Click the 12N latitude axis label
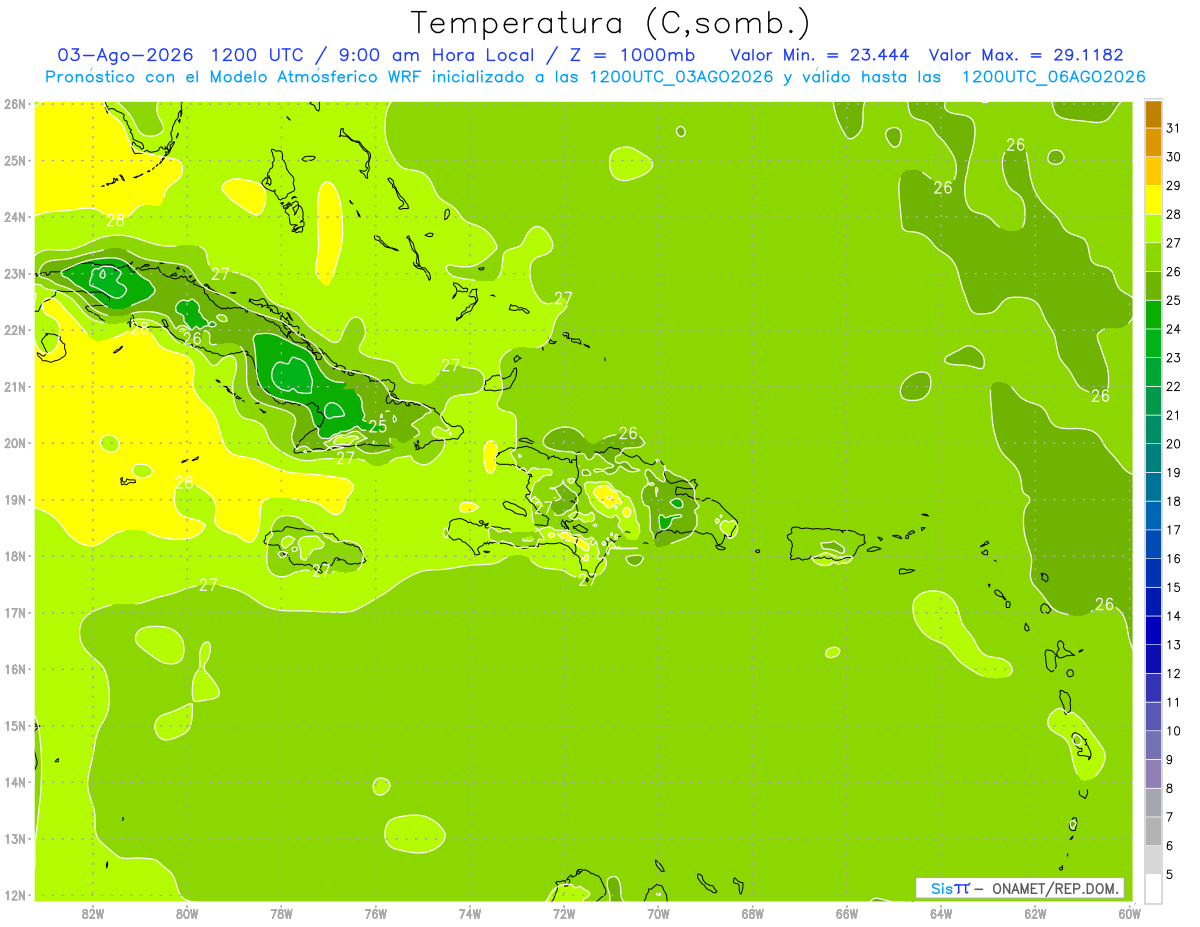 click(15, 895)
